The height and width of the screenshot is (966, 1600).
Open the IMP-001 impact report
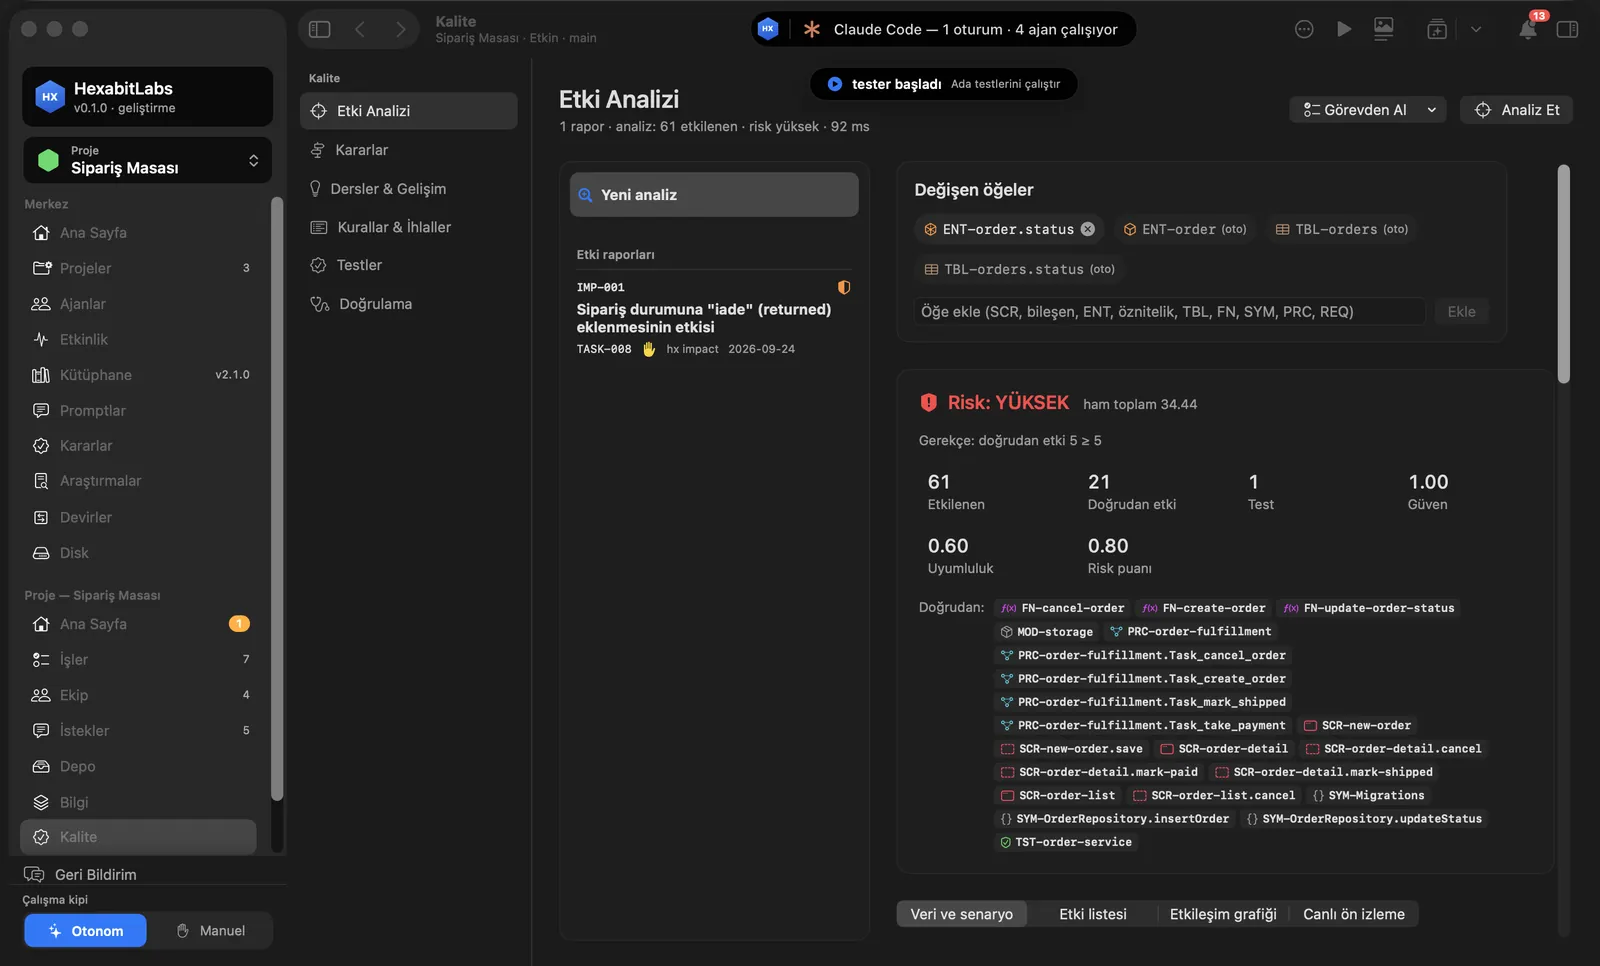pyautogui.click(x=714, y=318)
